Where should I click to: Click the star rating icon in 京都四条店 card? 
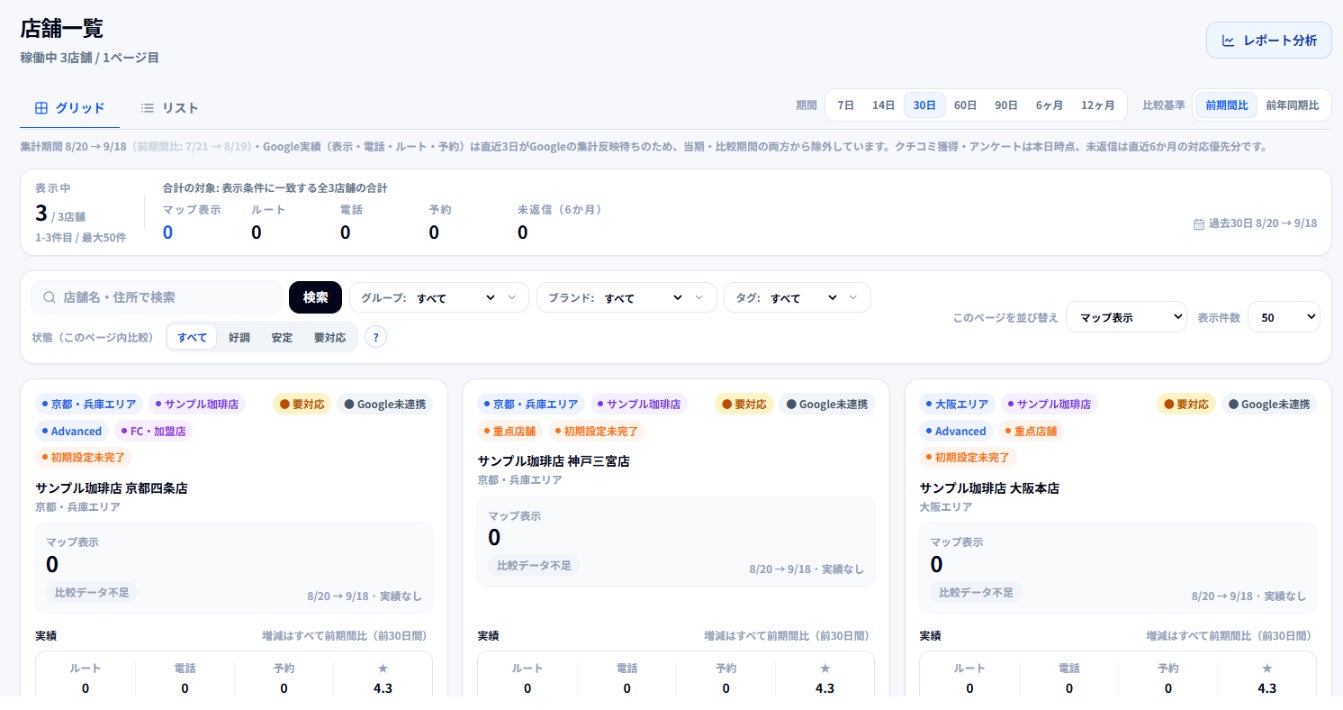(x=383, y=668)
